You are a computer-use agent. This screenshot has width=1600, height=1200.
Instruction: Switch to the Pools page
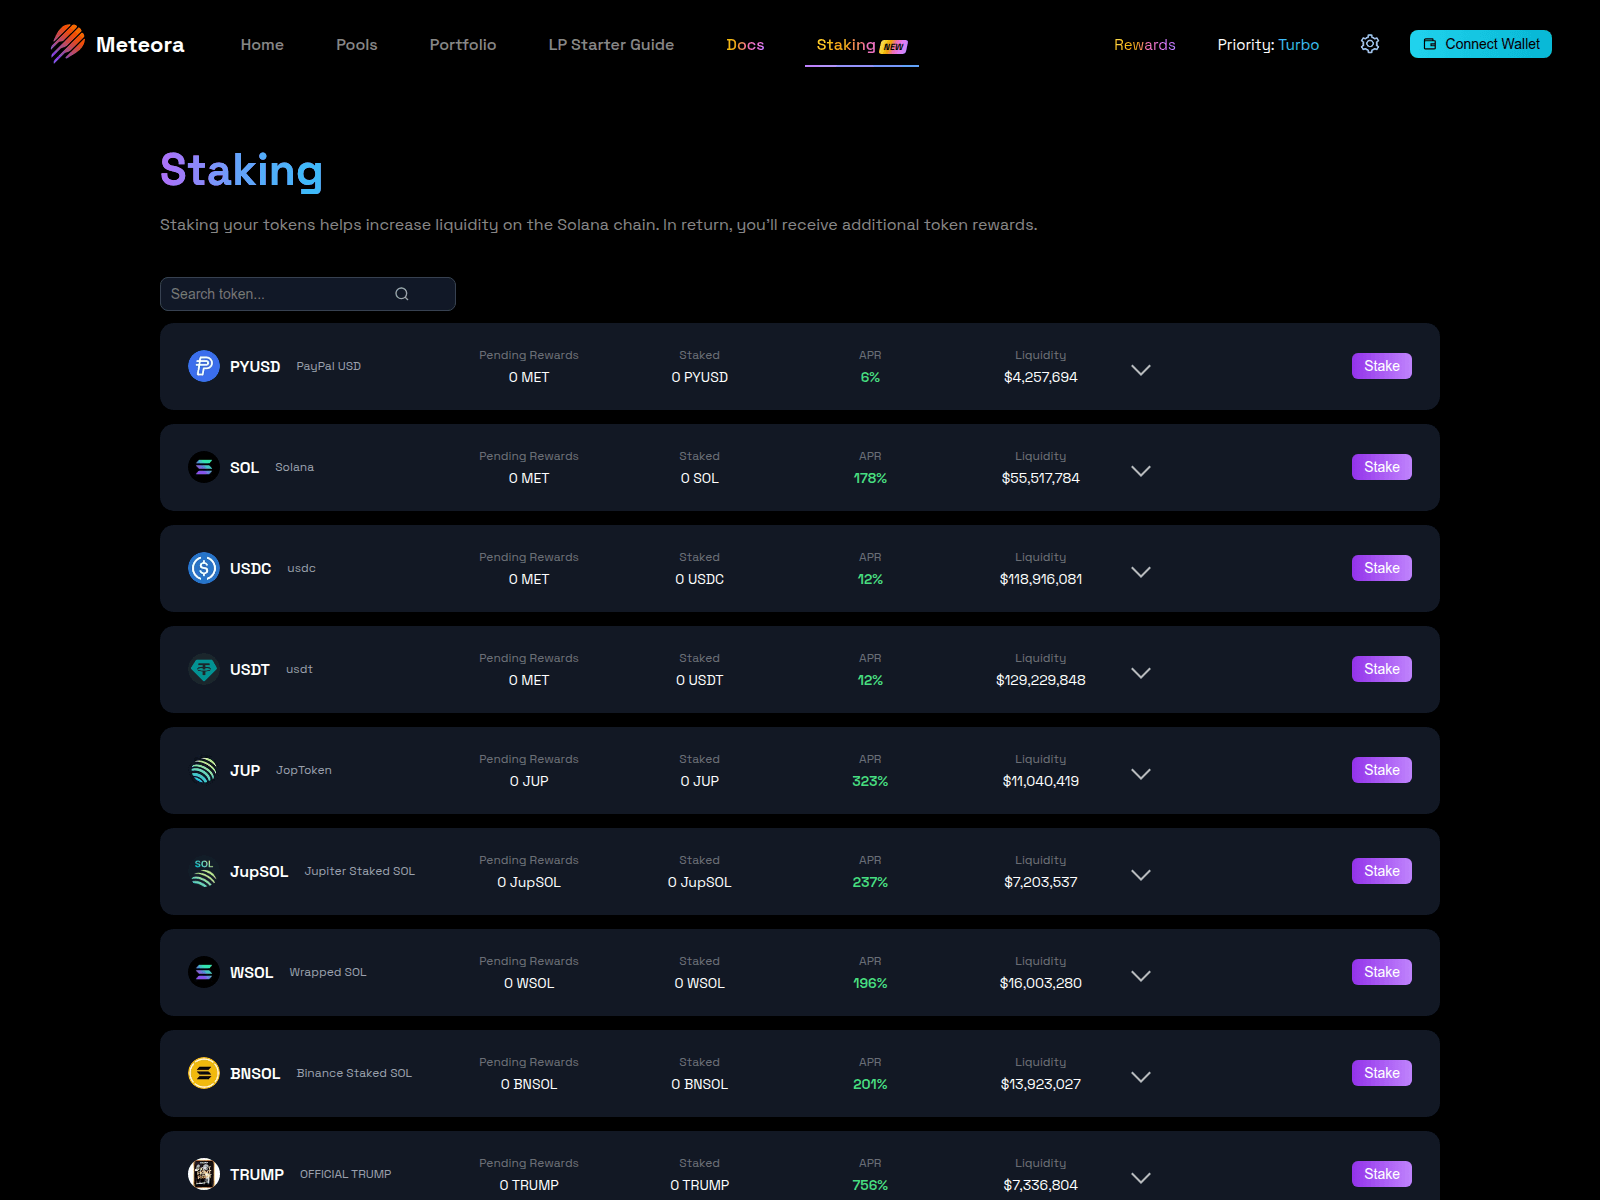pyautogui.click(x=356, y=44)
